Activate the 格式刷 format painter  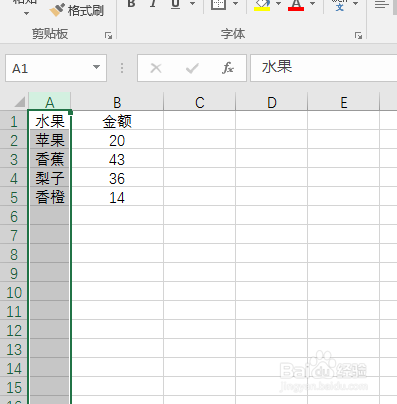(77, 10)
